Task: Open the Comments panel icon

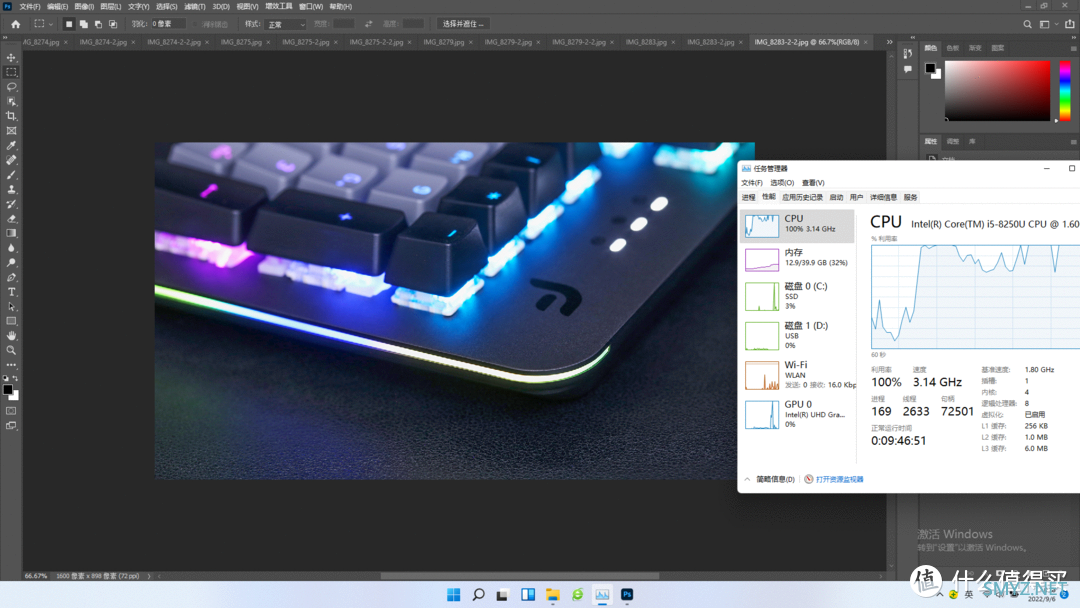Action: tap(908, 69)
